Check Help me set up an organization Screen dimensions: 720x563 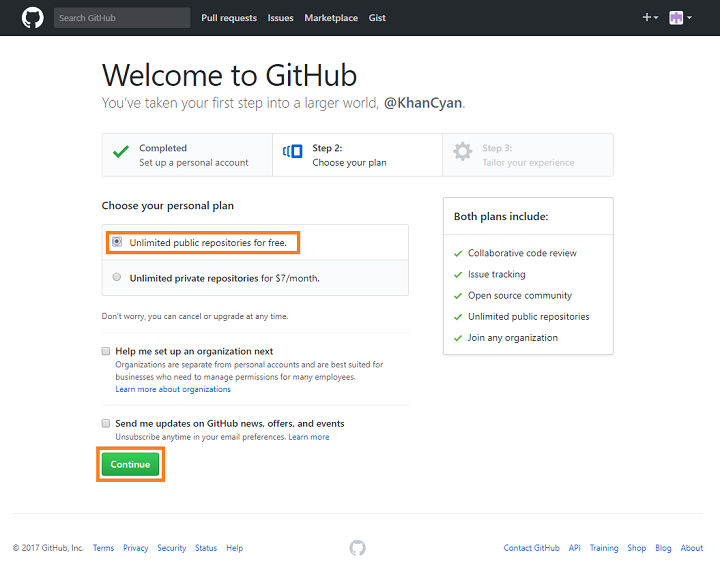coord(106,351)
